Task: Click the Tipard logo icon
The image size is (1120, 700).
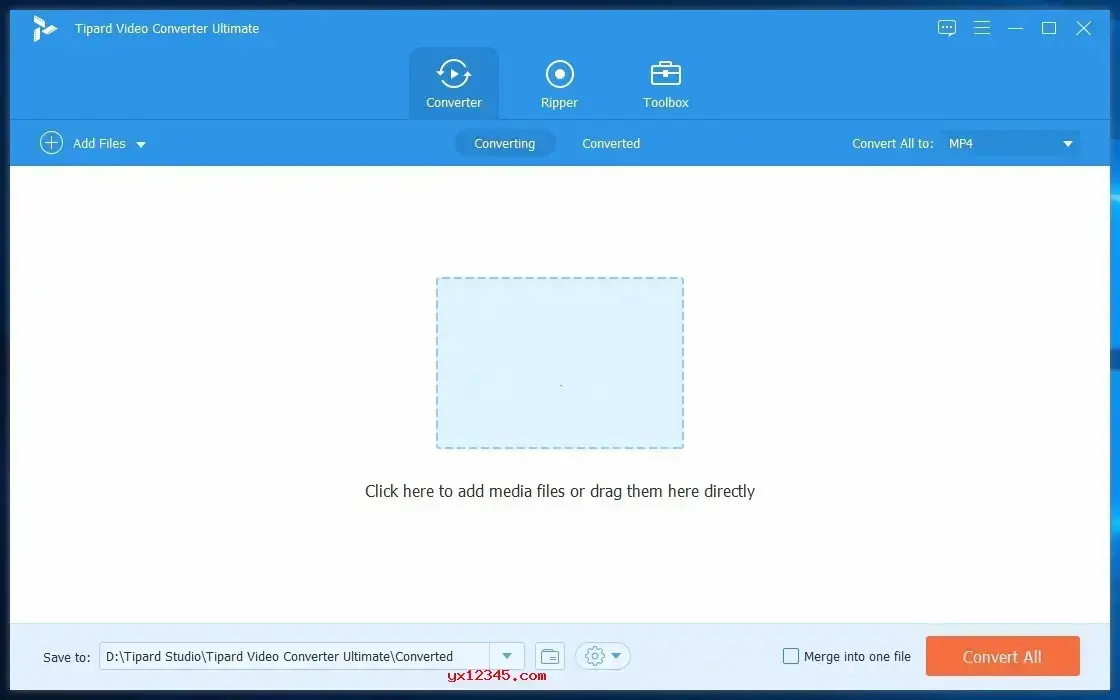Action: (x=44, y=29)
